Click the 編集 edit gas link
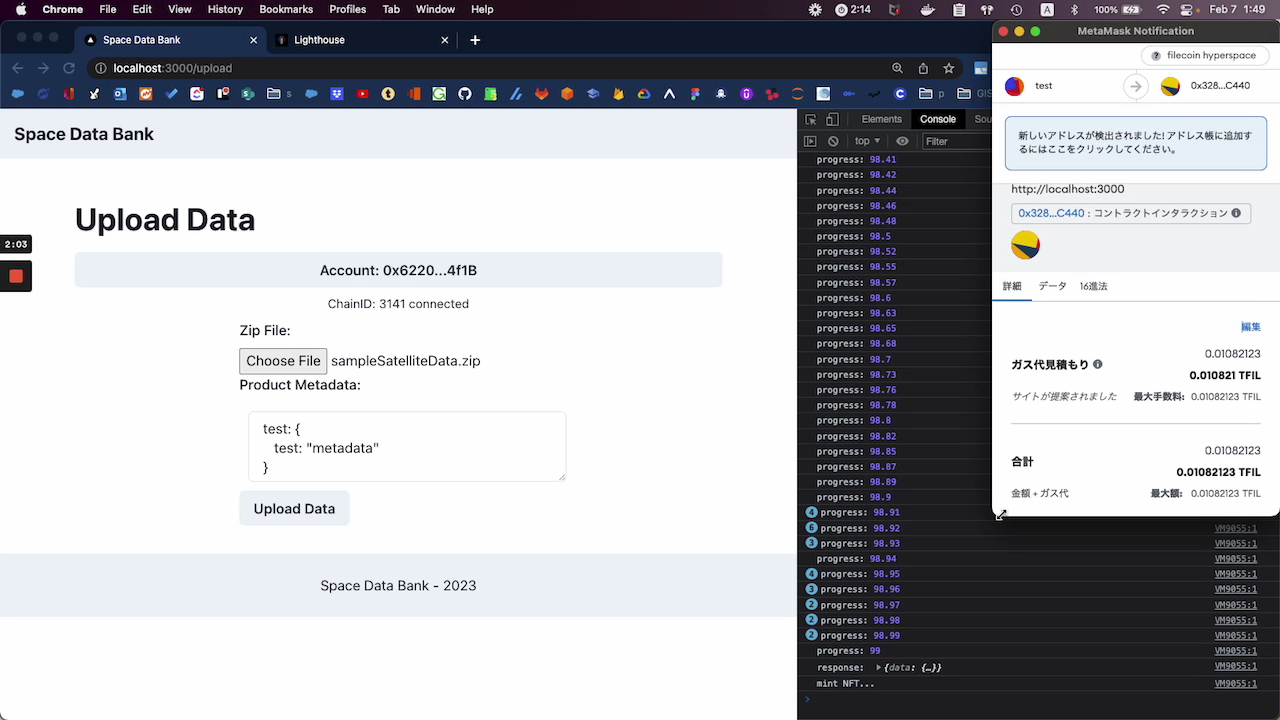 coord(1251,327)
